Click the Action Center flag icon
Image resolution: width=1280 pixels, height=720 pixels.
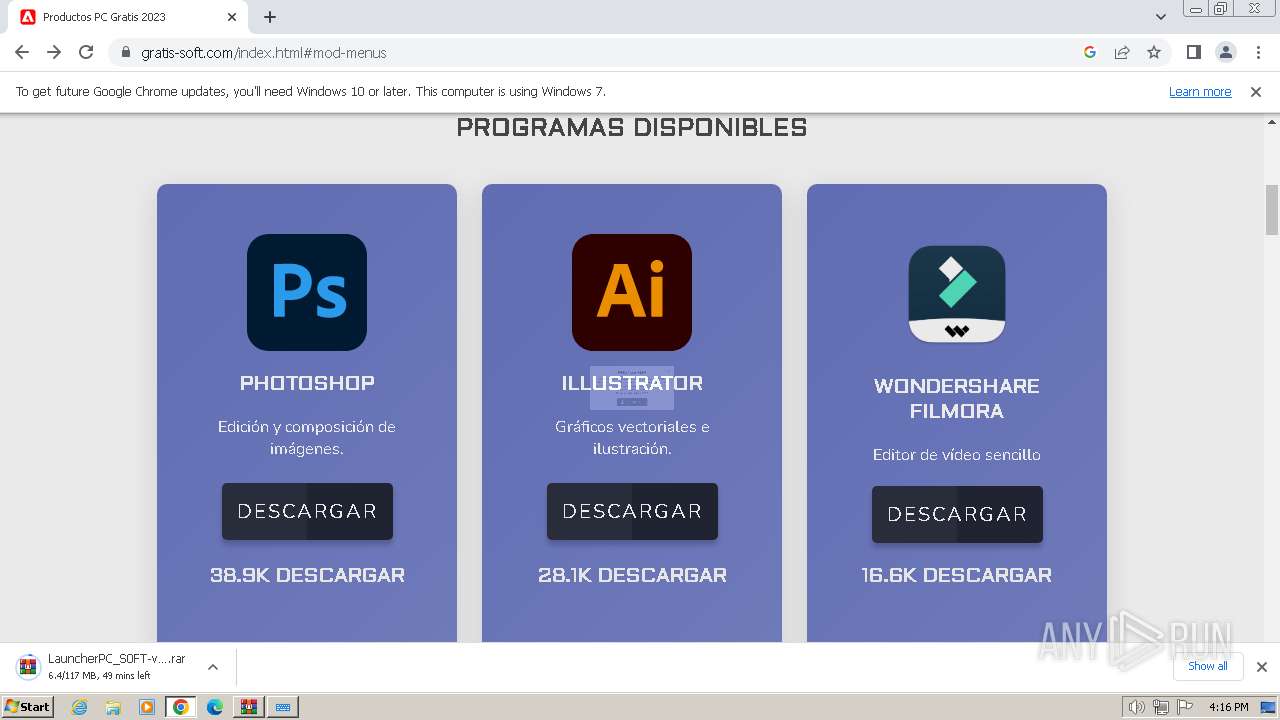click(1184, 707)
